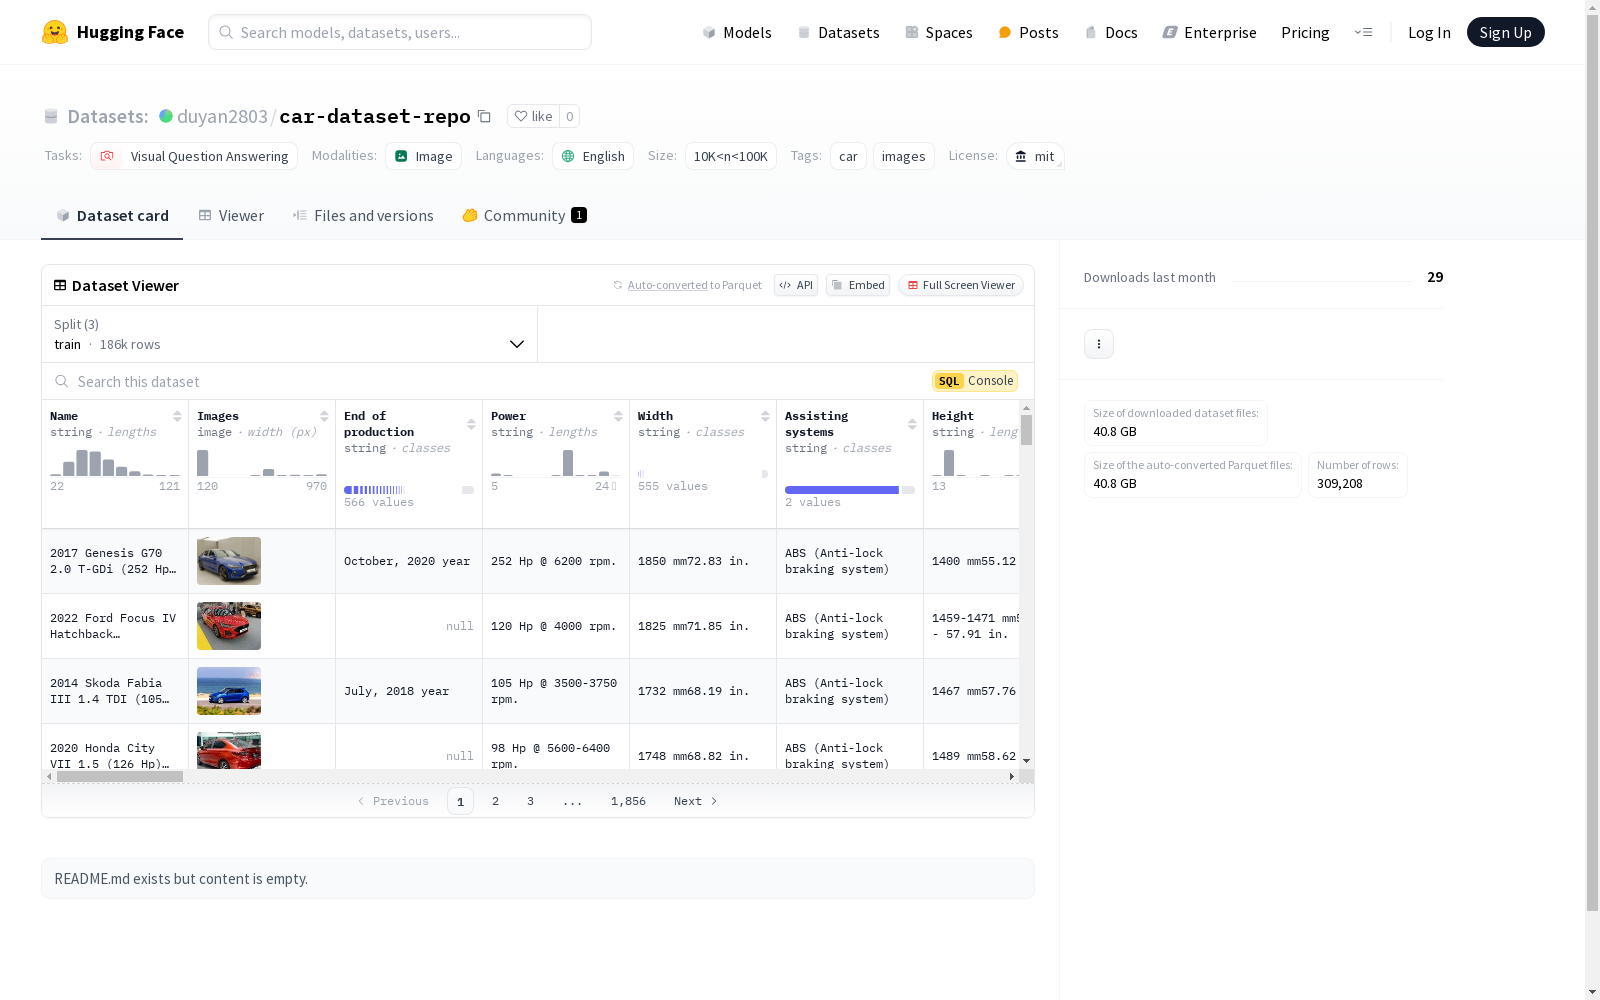Click the images tag
The image size is (1600, 1000).
904,156
